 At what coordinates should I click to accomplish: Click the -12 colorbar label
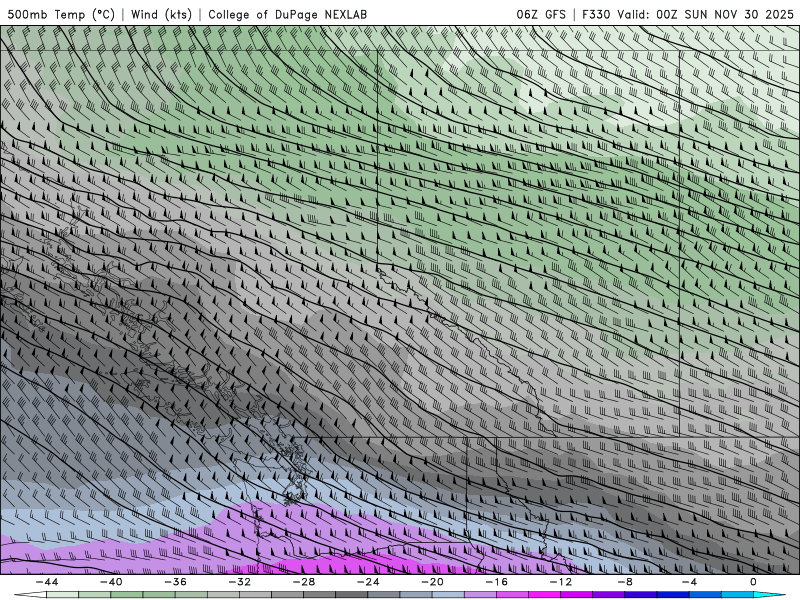pos(561,582)
